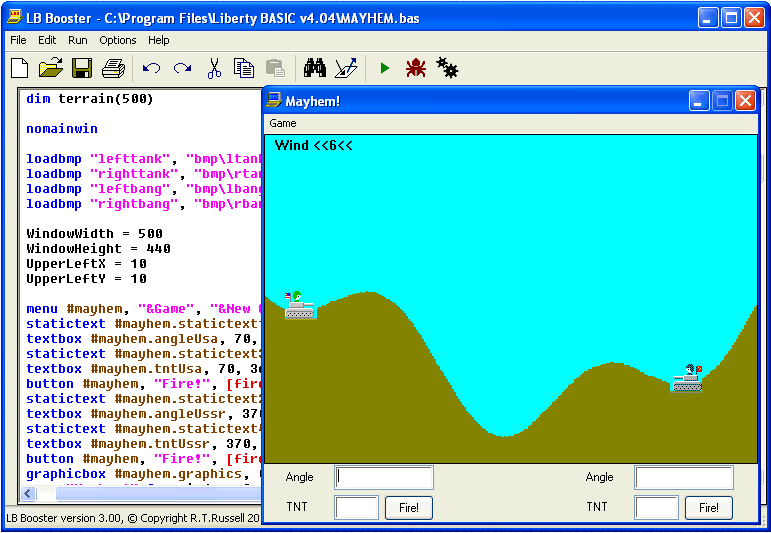The image size is (771, 533).
Task: Open Find with the binoculars icon
Action: coord(315,68)
